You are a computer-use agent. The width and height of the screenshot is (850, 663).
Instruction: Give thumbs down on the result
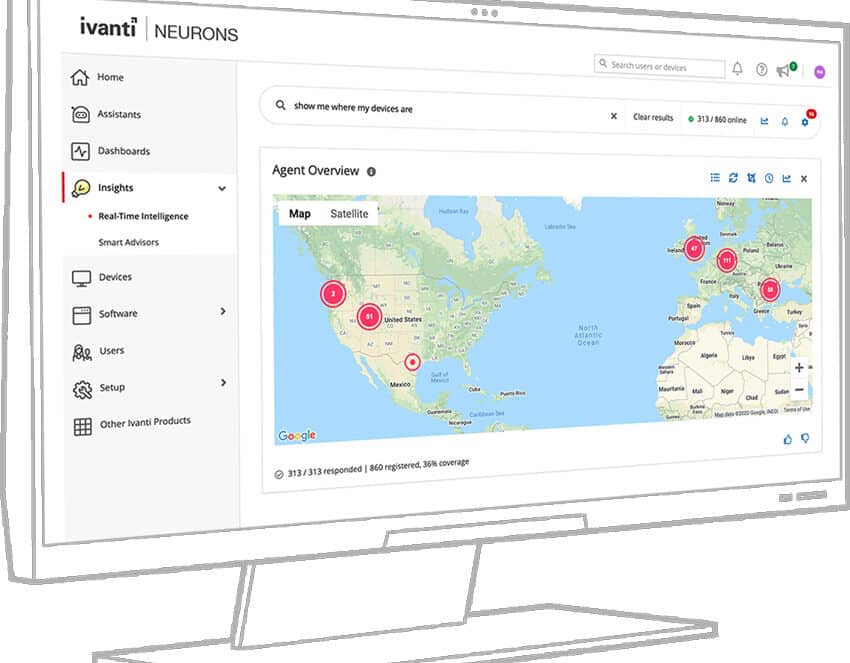[x=806, y=438]
